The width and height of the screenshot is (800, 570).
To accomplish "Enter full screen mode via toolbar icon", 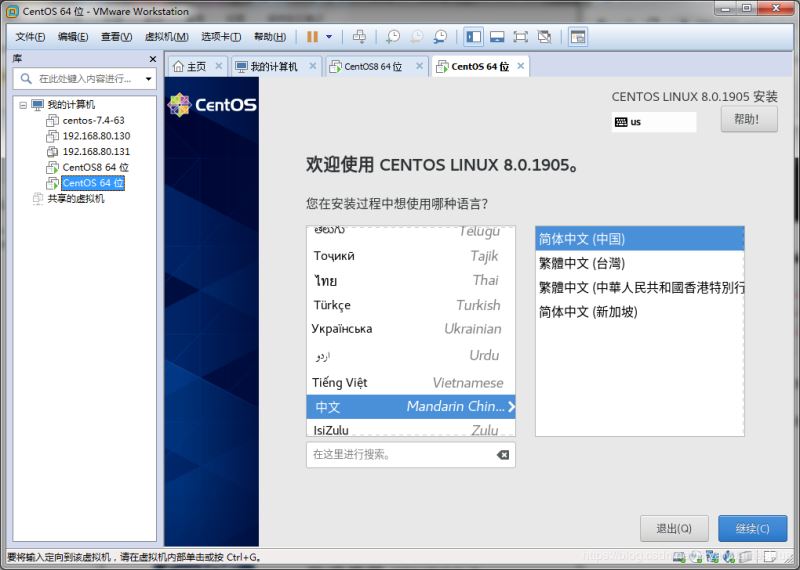I will pos(520,37).
